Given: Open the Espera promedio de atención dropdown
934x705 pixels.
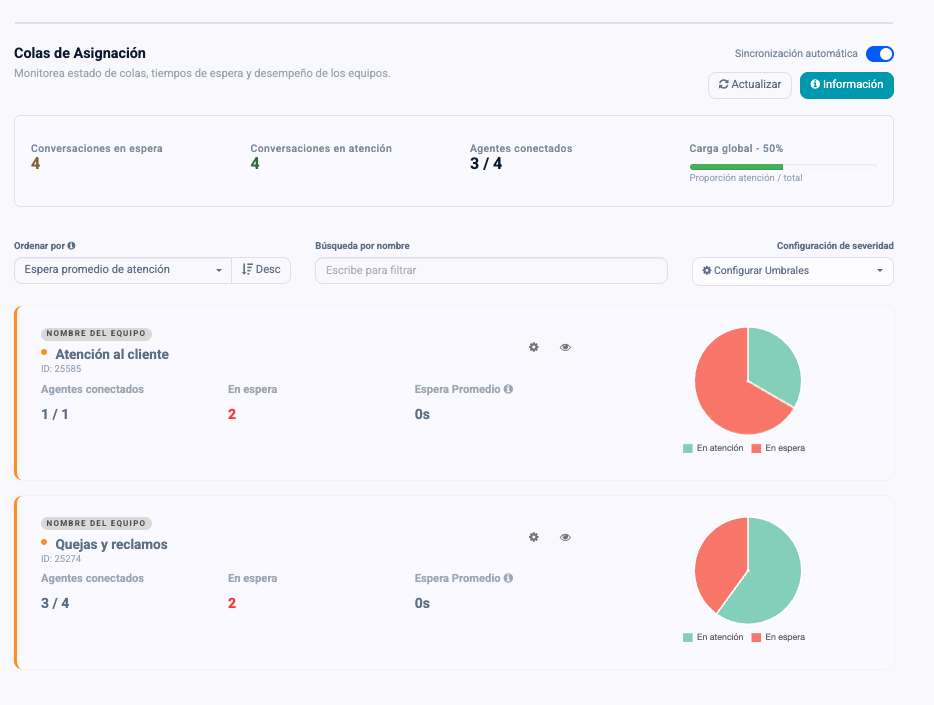Looking at the screenshot, I should [123, 270].
